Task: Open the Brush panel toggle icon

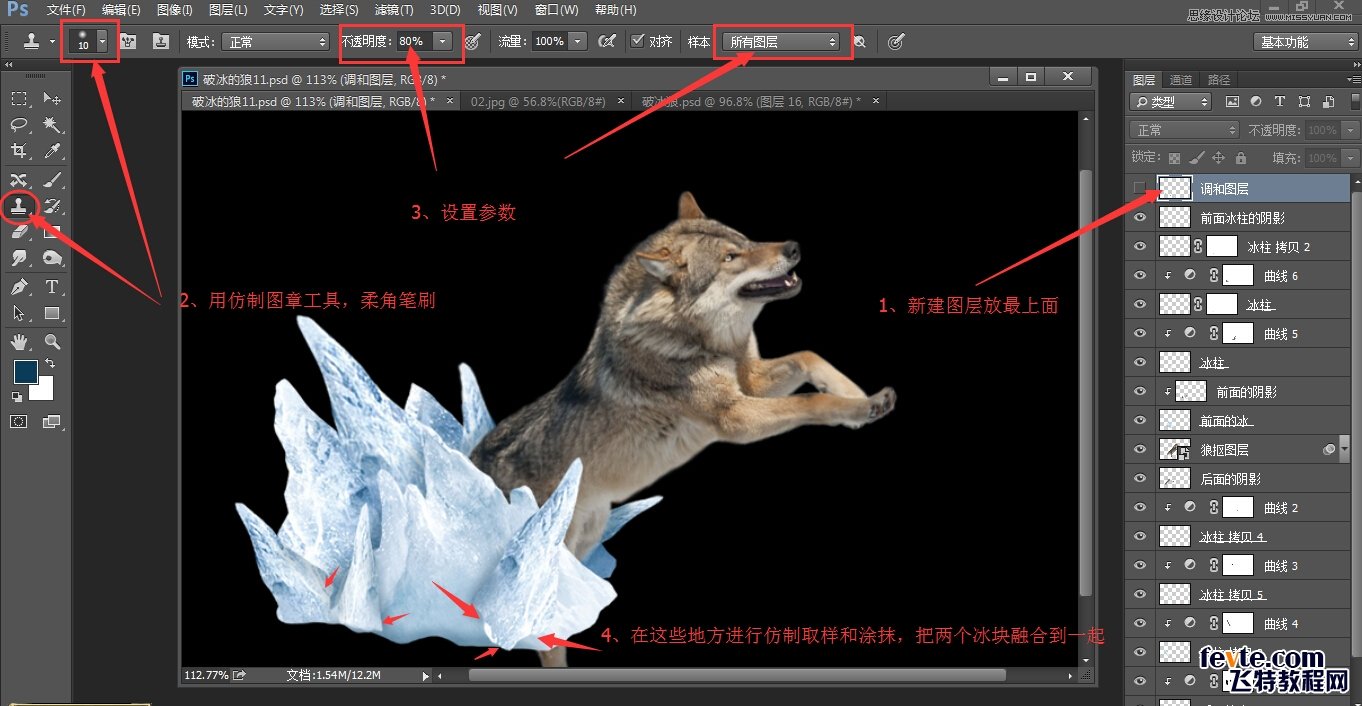Action: click(x=127, y=42)
